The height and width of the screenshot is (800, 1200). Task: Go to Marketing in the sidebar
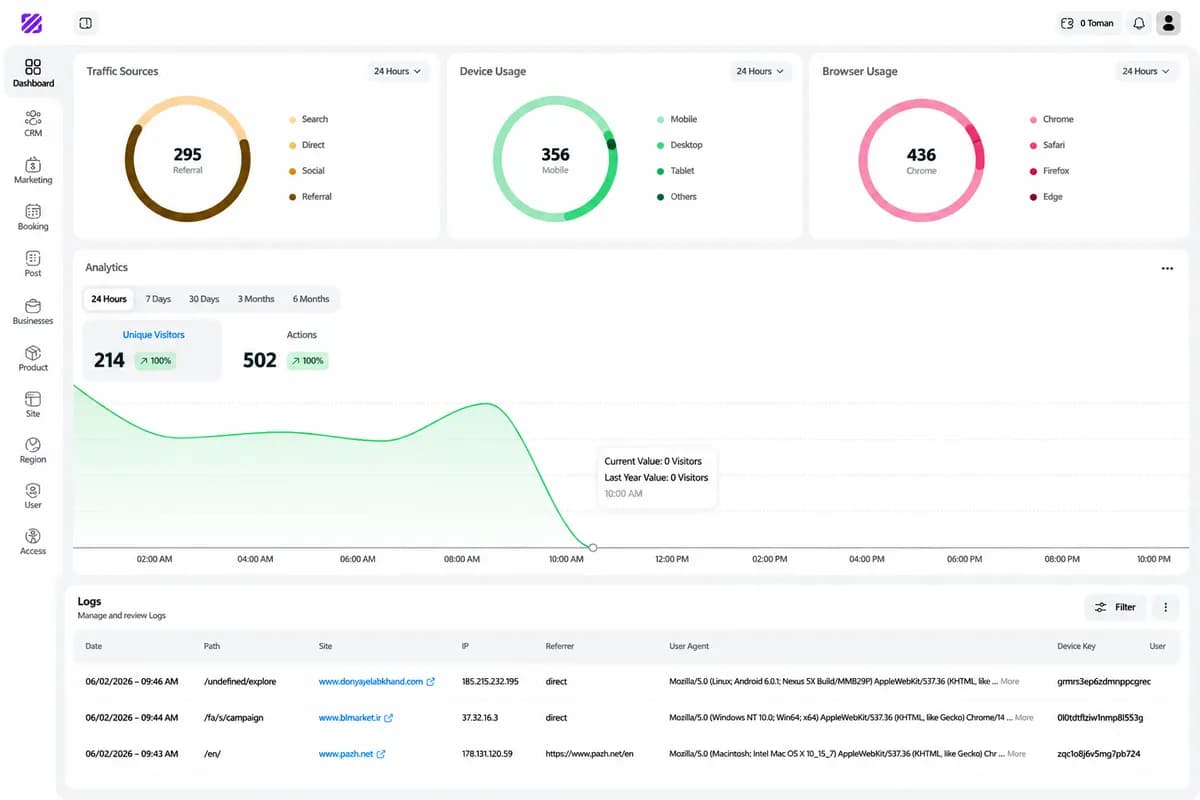pos(33,170)
